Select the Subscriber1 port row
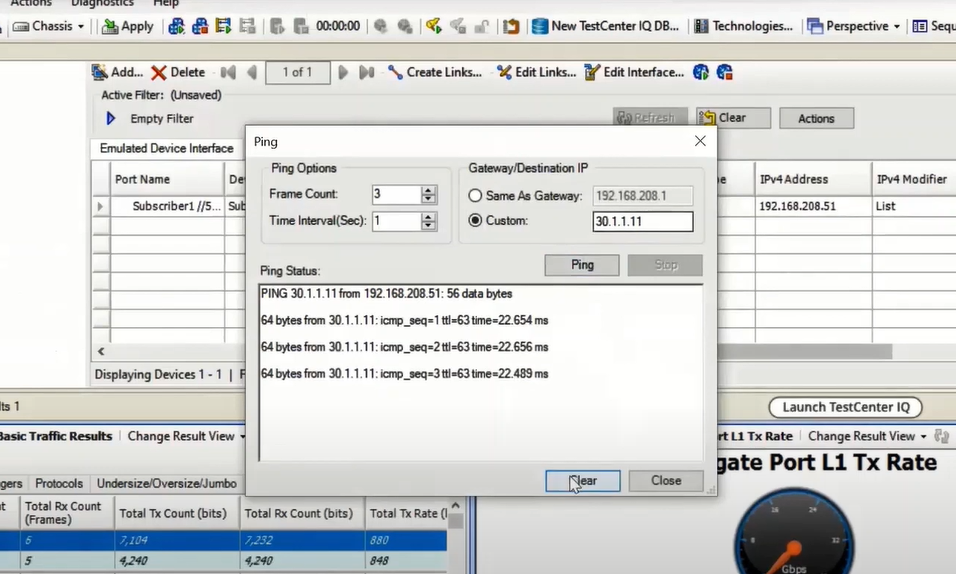Screen dimensions: 956x574 [x=177, y=206]
